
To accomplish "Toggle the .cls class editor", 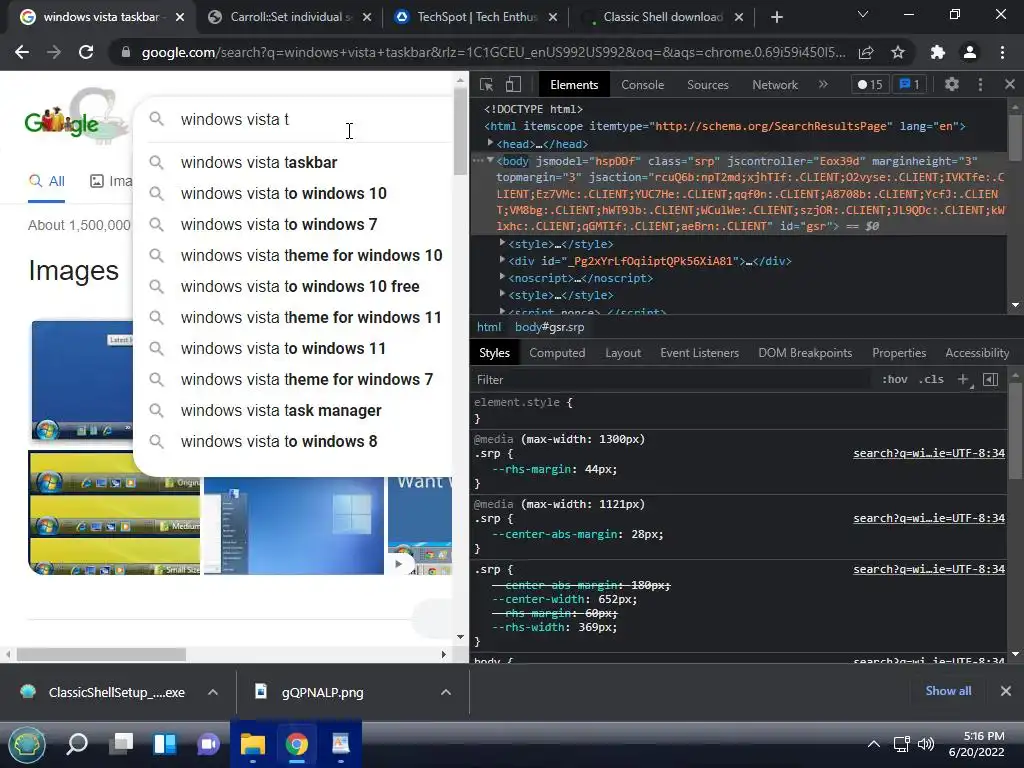I will [x=931, y=379].
